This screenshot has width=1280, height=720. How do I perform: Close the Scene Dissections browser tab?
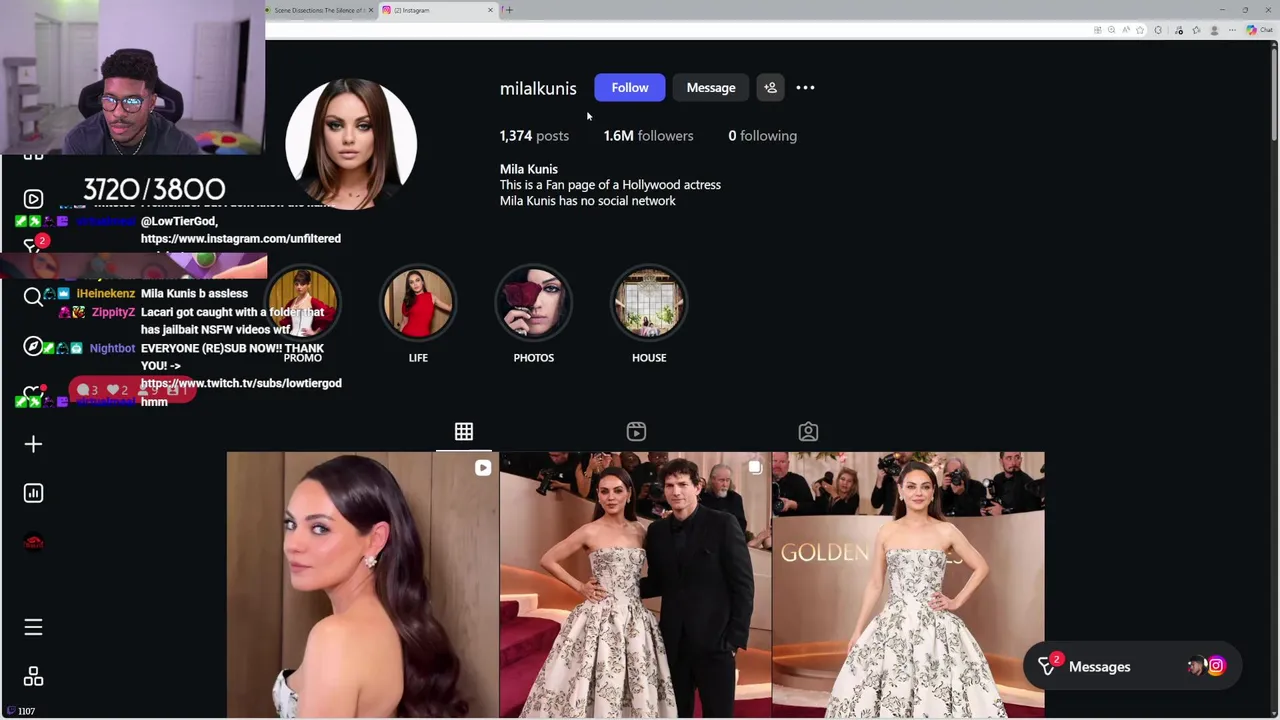pyautogui.click(x=371, y=10)
